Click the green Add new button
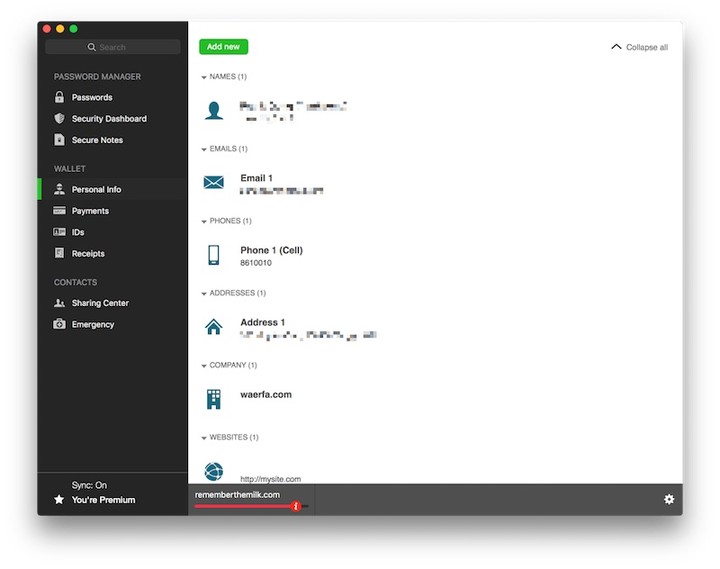This screenshot has height=569, width=720. pyautogui.click(x=223, y=47)
